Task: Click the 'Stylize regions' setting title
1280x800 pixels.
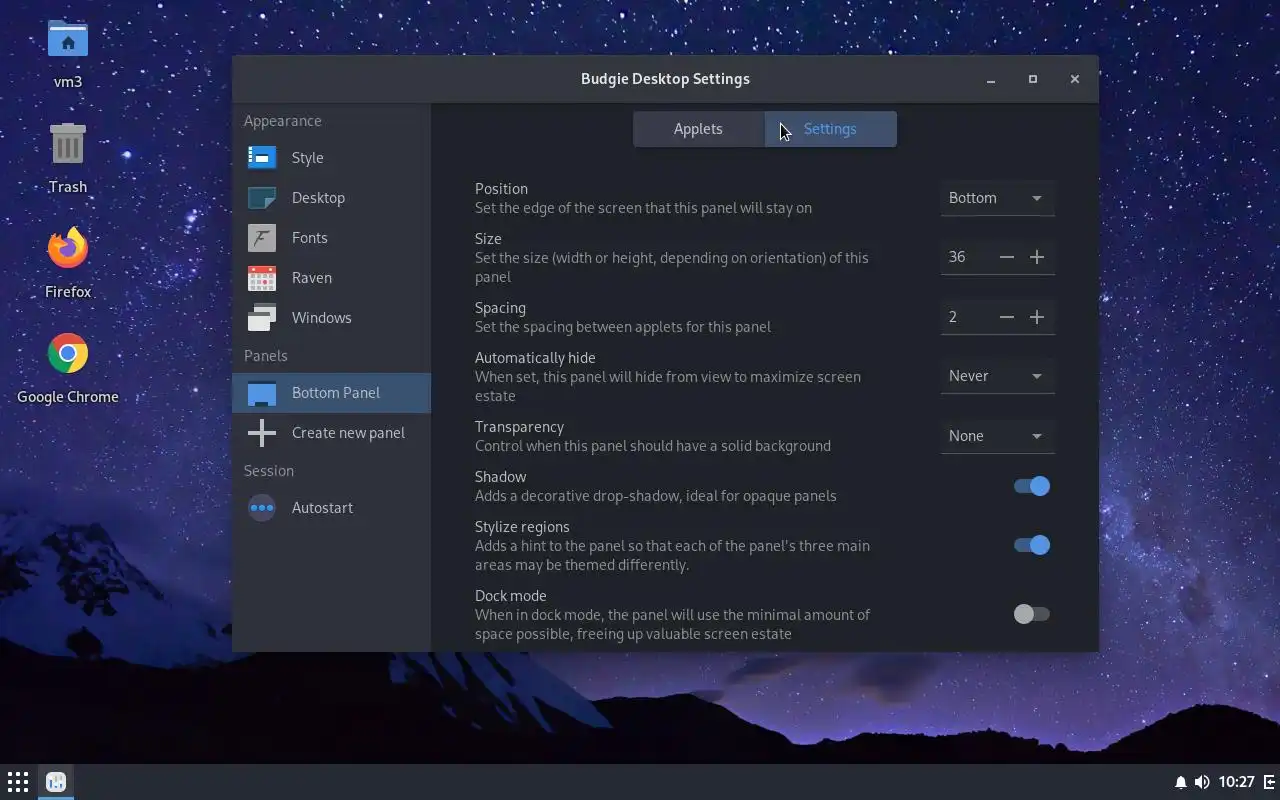Action: click(x=522, y=527)
